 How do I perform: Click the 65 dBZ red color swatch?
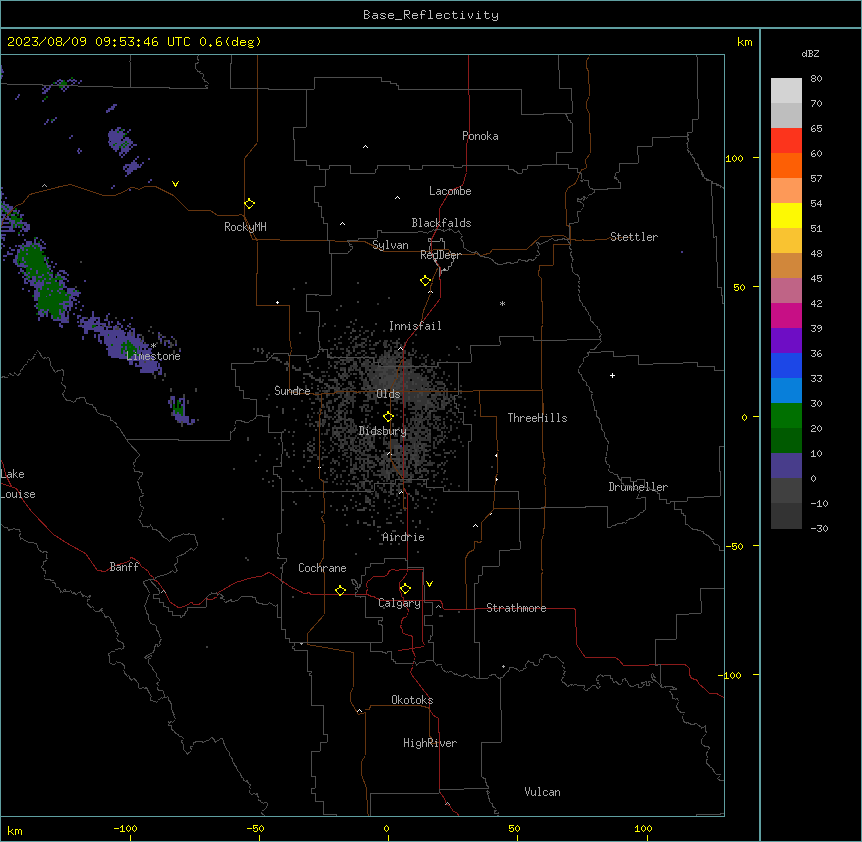point(786,140)
